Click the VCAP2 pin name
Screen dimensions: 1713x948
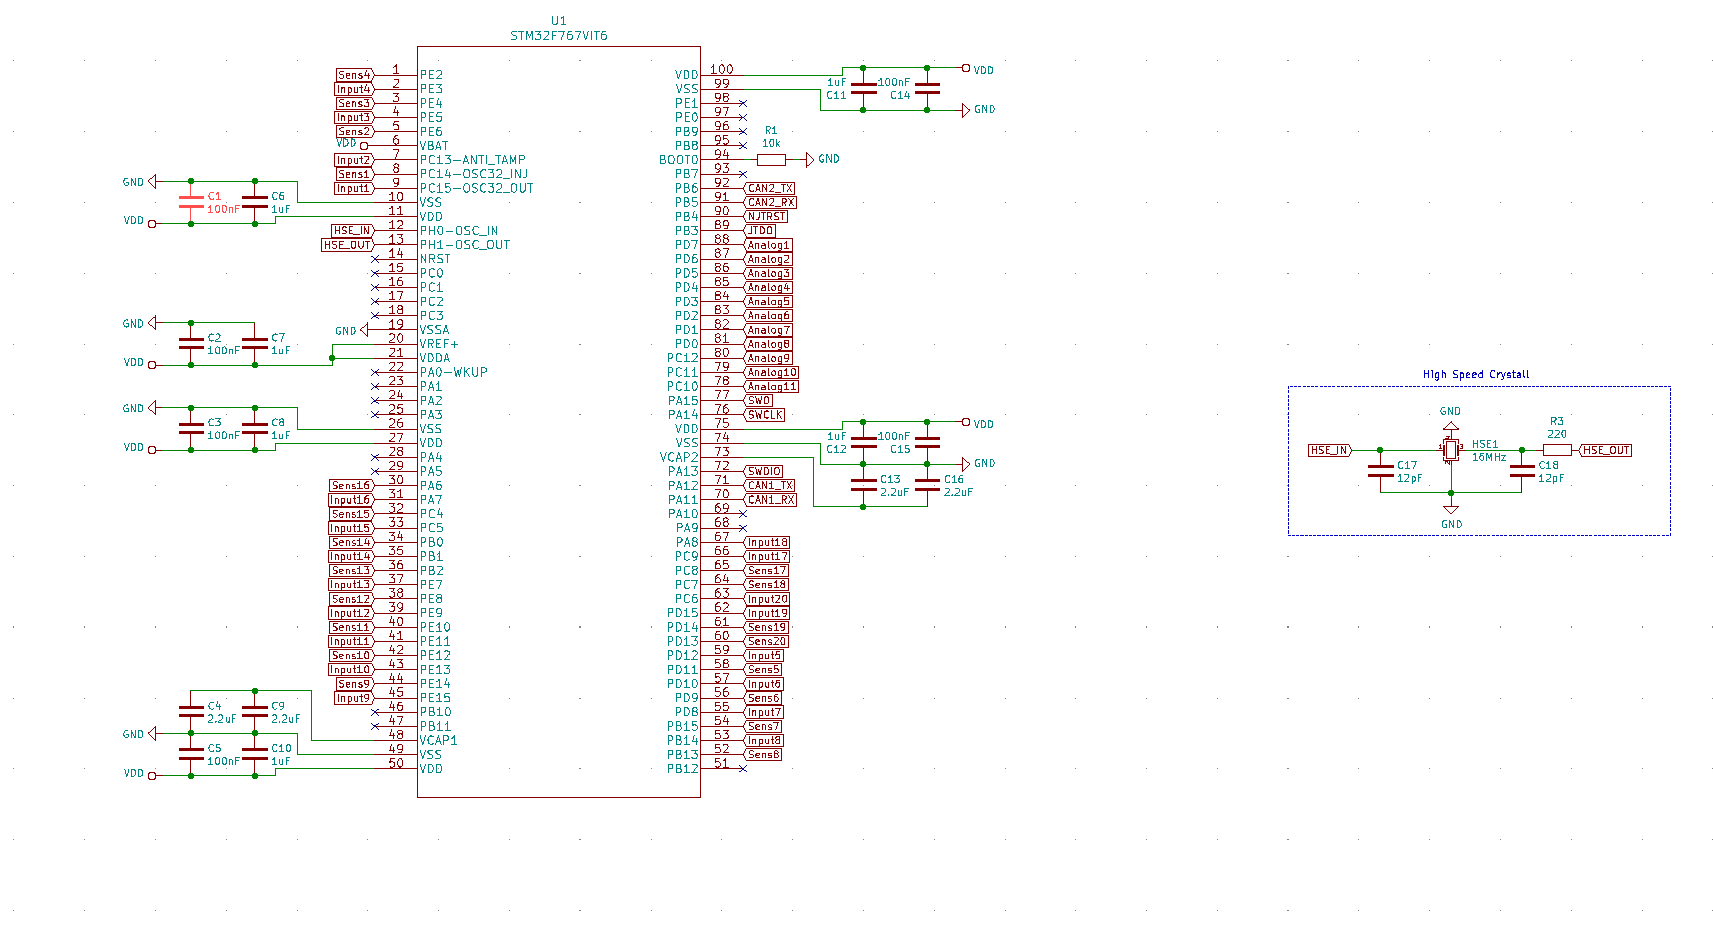click(679, 457)
